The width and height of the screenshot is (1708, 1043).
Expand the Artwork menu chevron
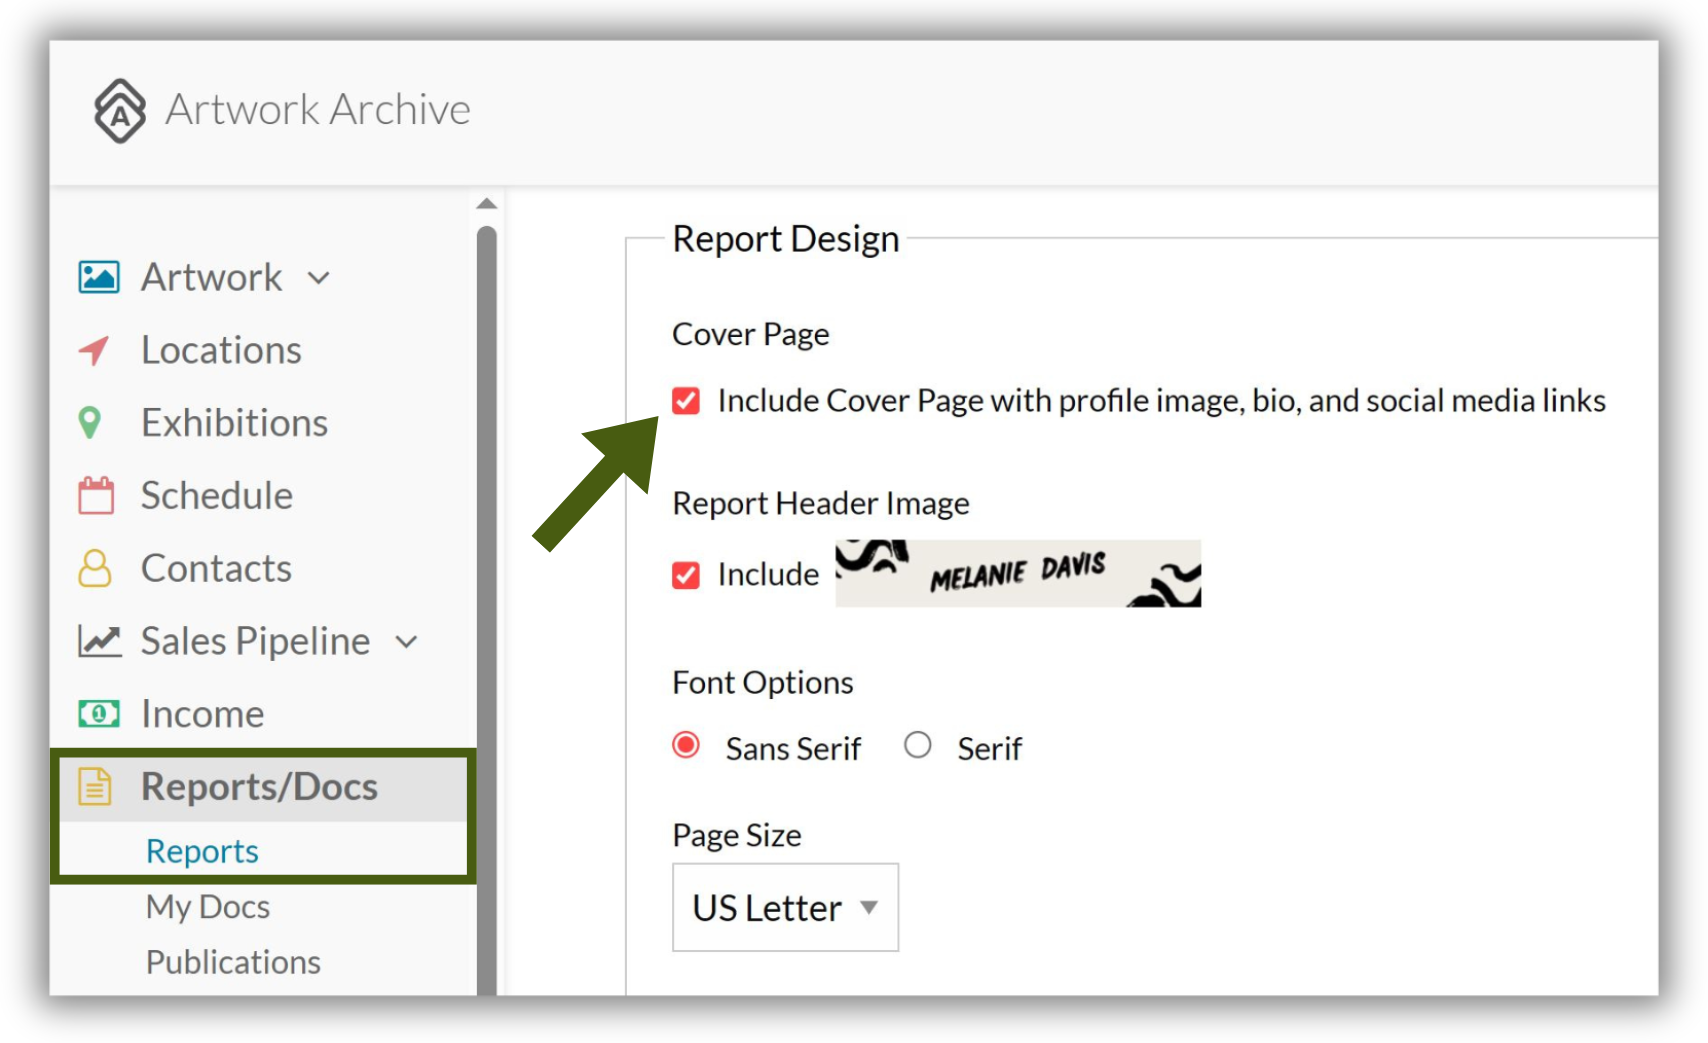pyautogui.click(x=319, y=278)
